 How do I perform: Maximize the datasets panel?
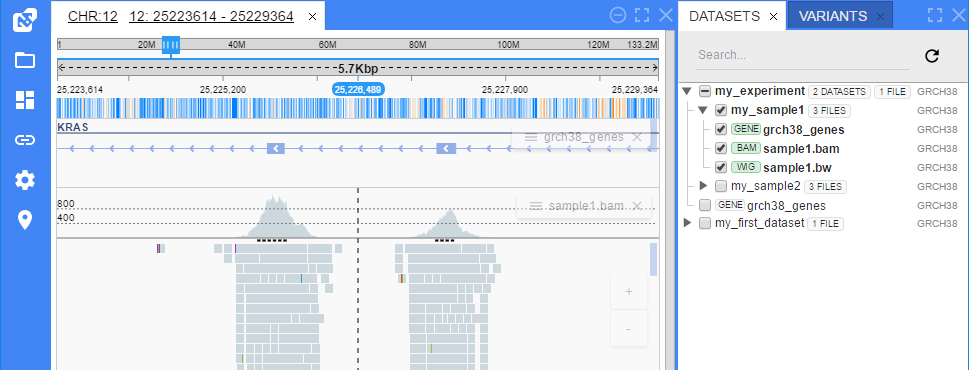coord(935,15)
